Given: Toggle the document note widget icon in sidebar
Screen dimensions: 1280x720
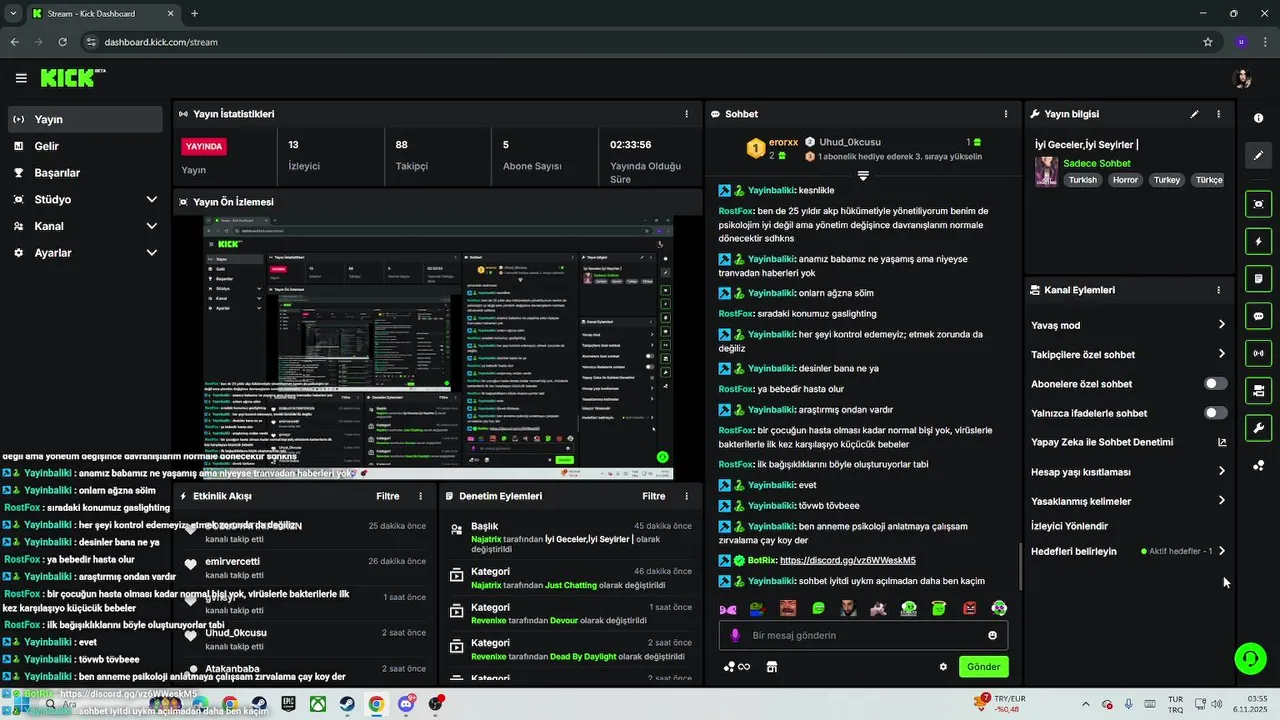Looking at the screenshot, I should (1258, 279).
